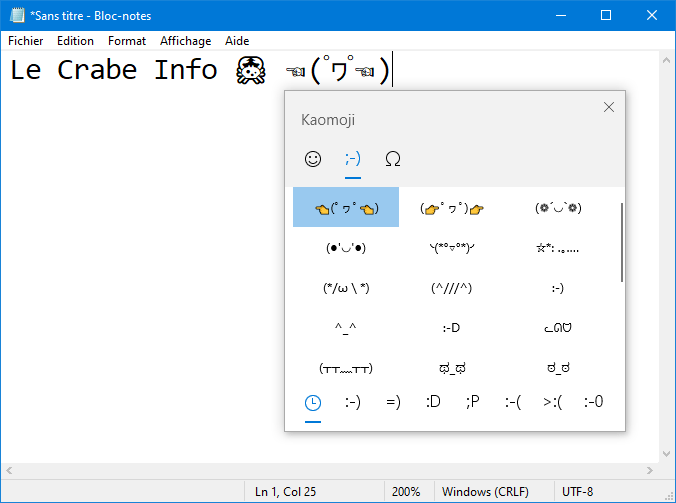Screen dimensions: 676x503
Task: Click the Notepad scroll up arrow
Action: 667,60
